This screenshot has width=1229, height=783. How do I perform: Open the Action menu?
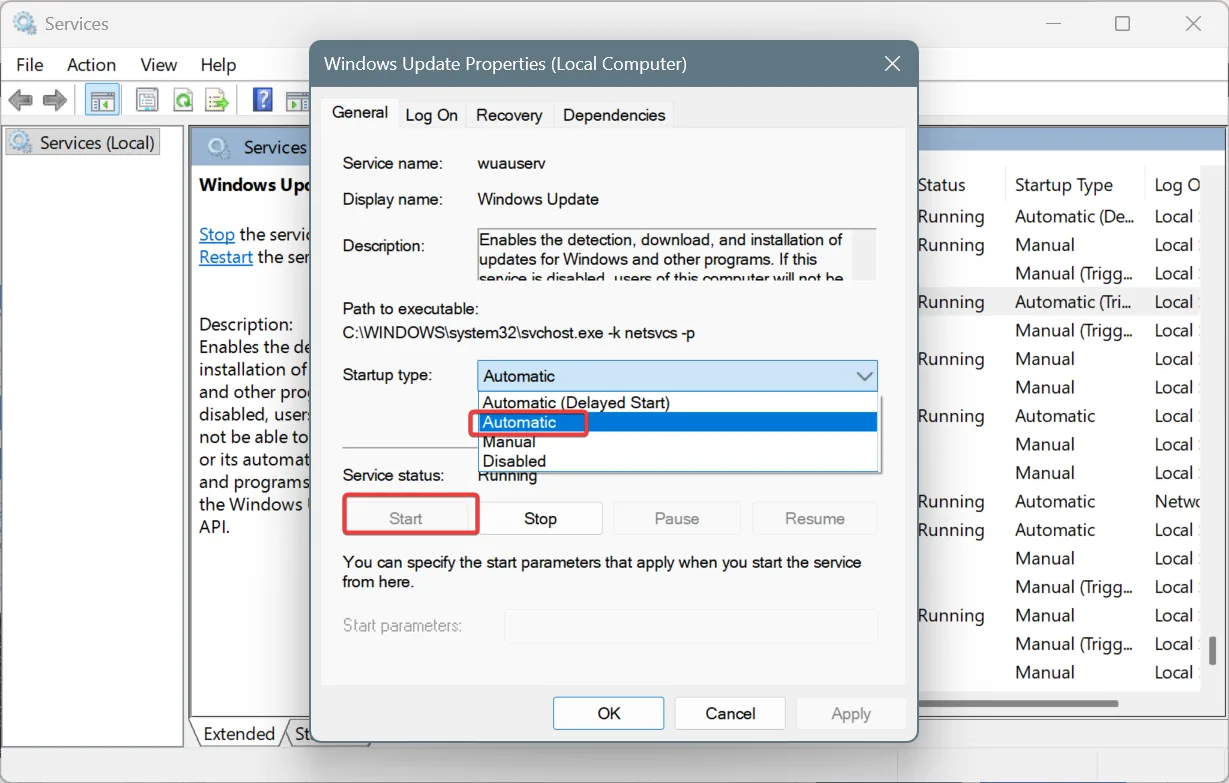pyautogui.click(x=91, y=64)
